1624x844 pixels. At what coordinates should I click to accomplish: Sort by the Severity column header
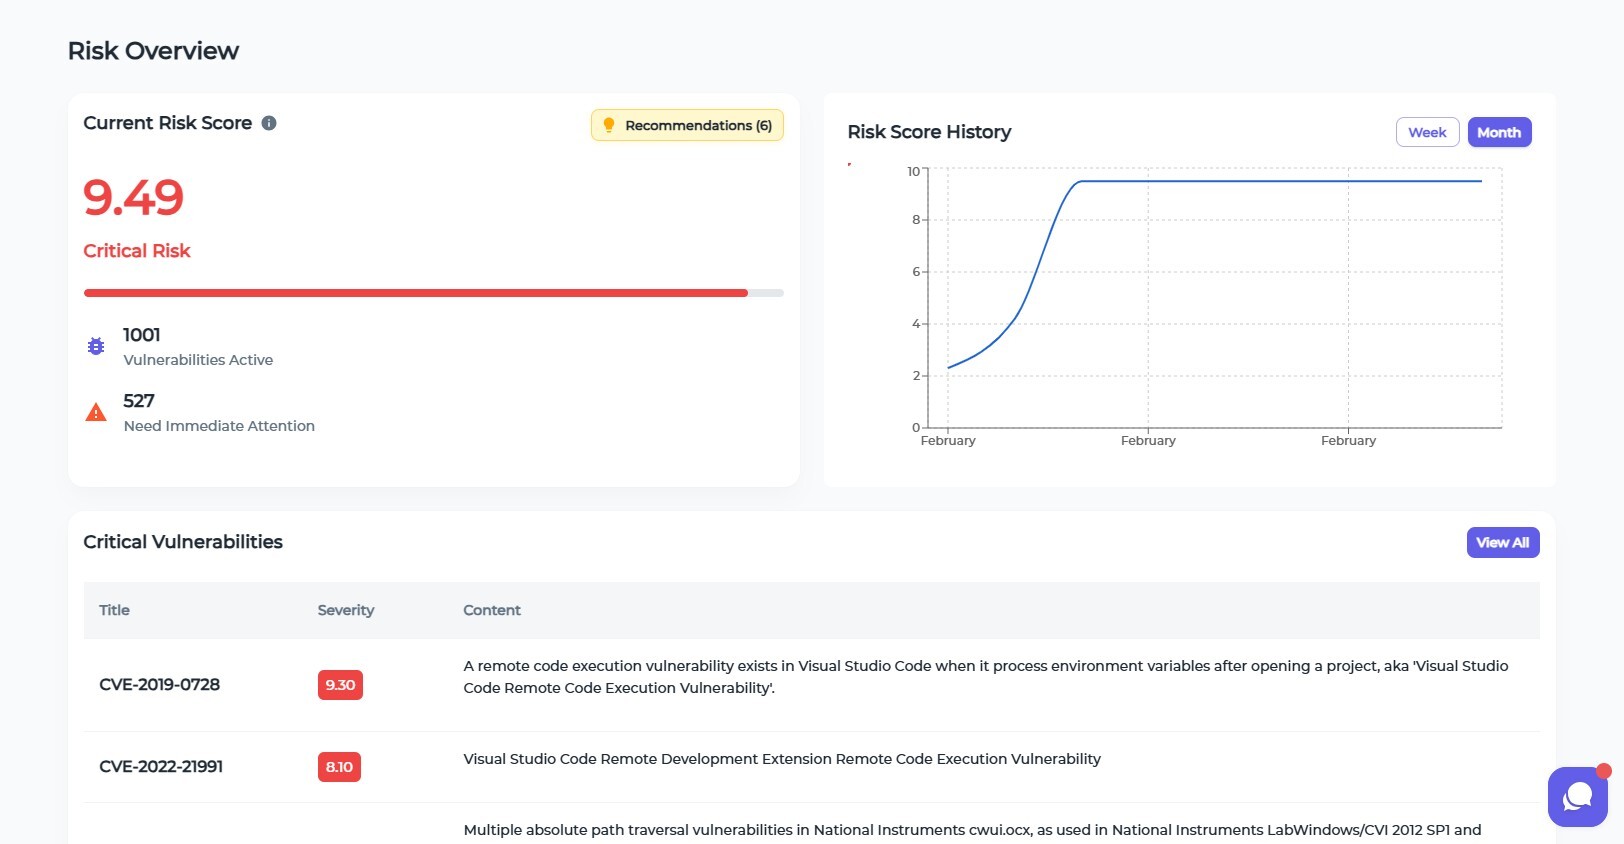coord(345,610)
